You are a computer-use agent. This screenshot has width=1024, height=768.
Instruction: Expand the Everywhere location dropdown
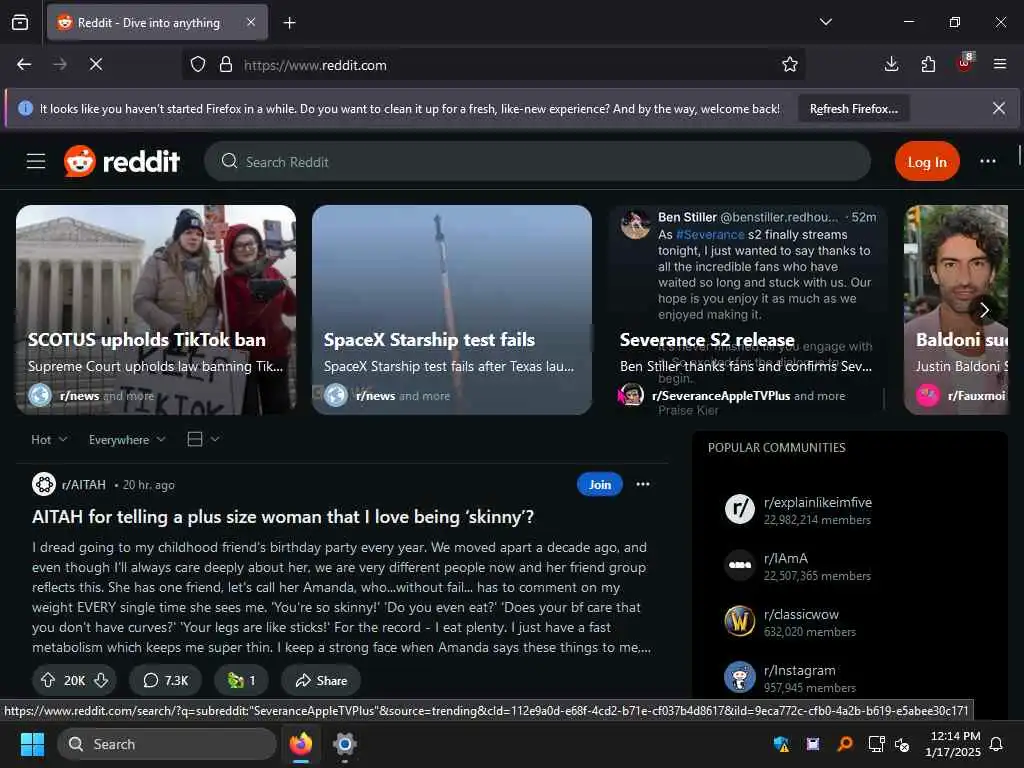click(127, 440)
